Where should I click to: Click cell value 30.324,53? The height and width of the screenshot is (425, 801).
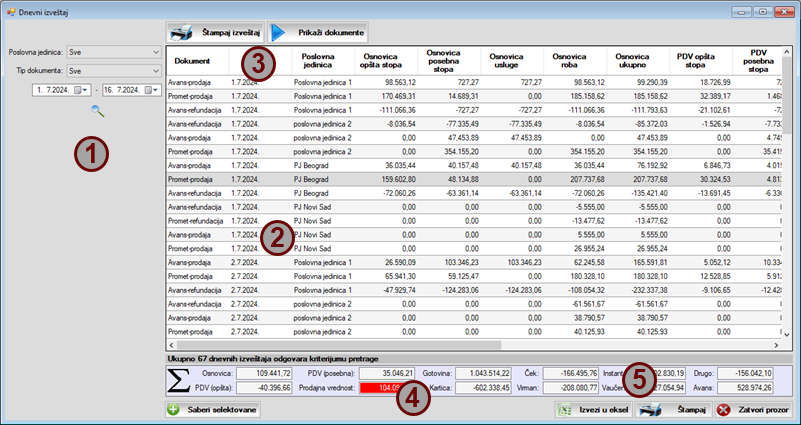pos(715,179)
